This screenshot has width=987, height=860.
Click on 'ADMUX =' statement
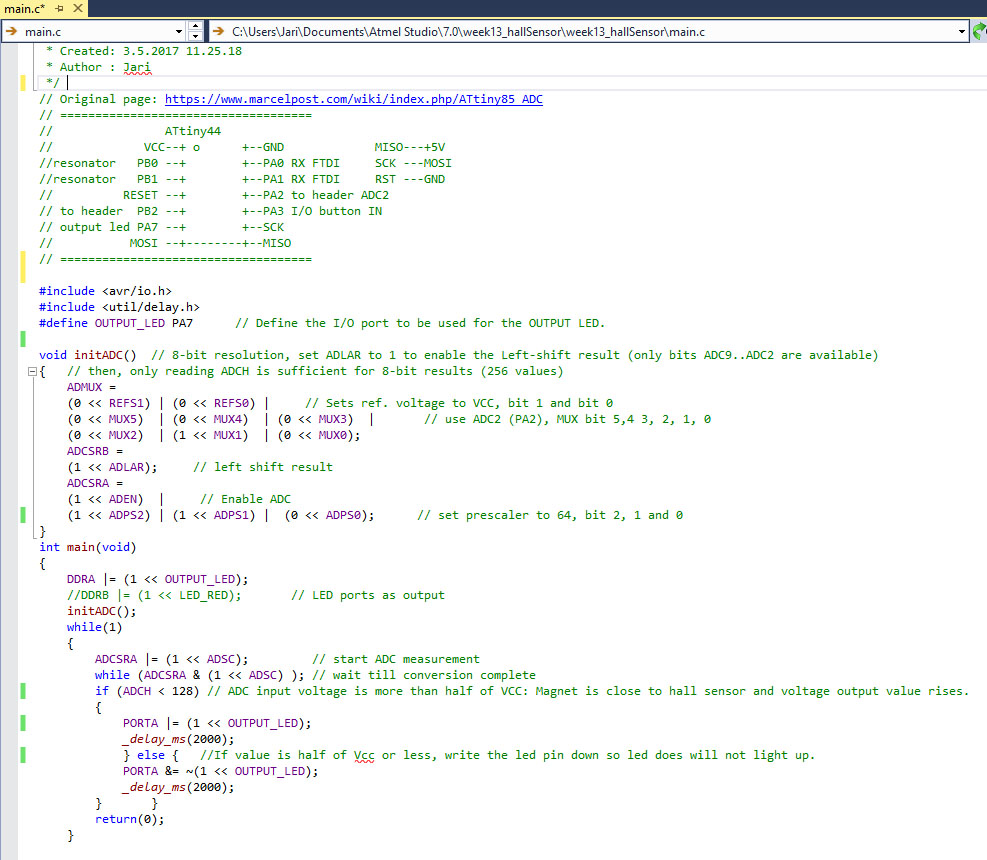click(x=91, y=387)
